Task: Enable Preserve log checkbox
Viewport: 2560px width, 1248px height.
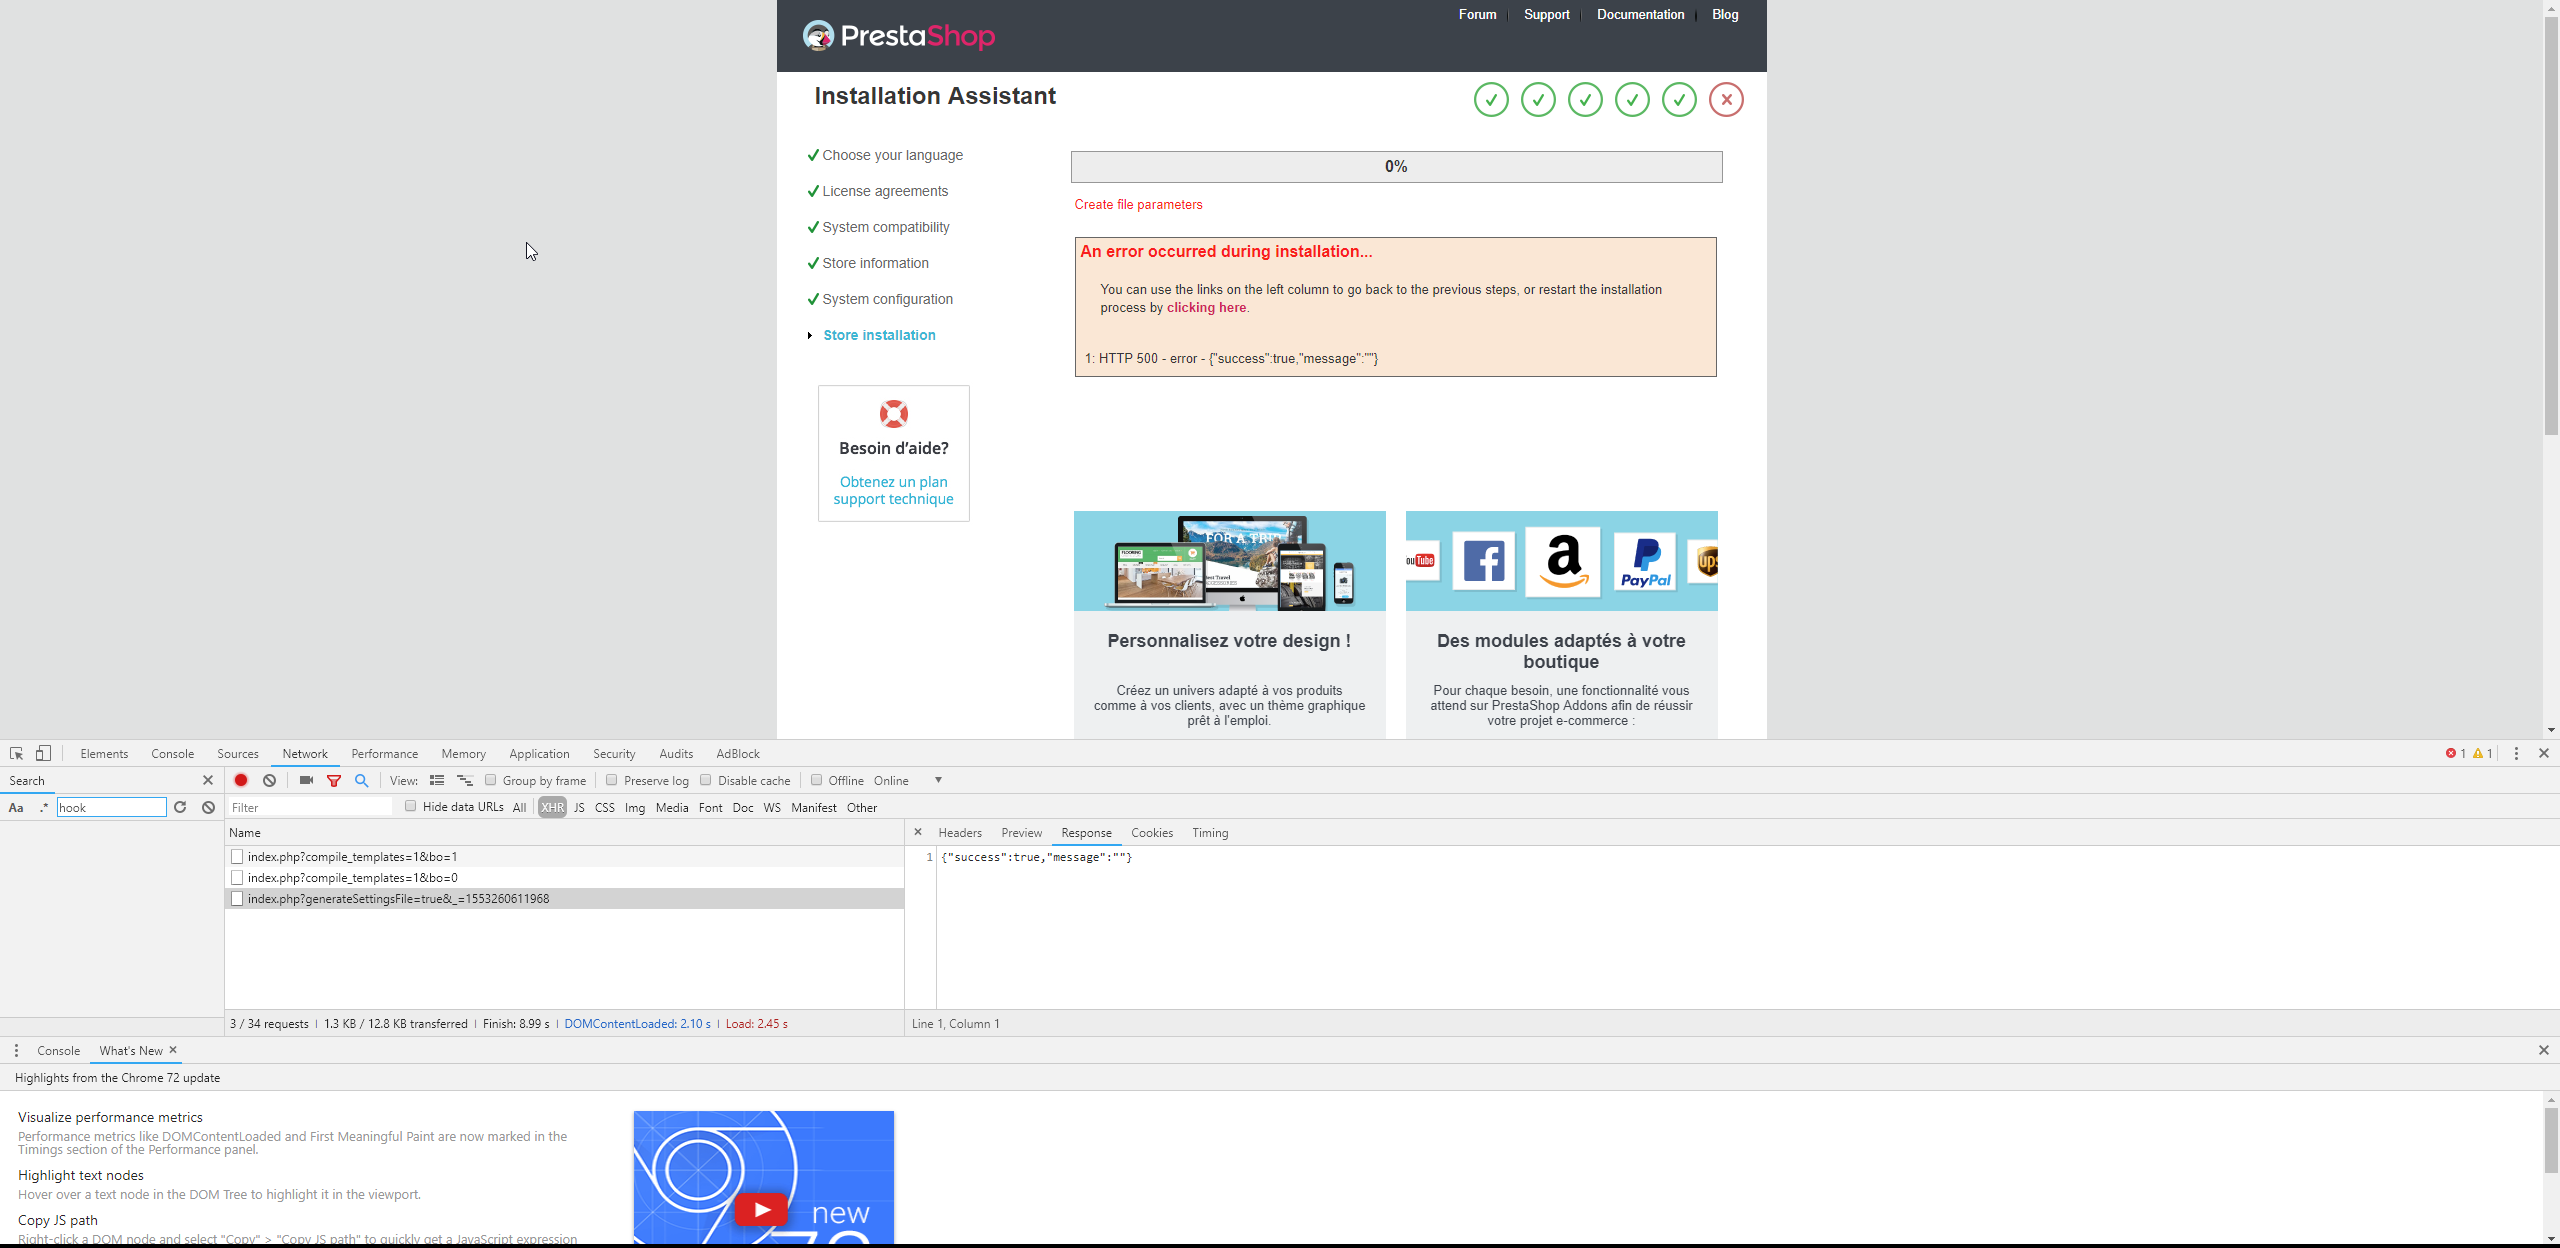Action: [611, 780]
